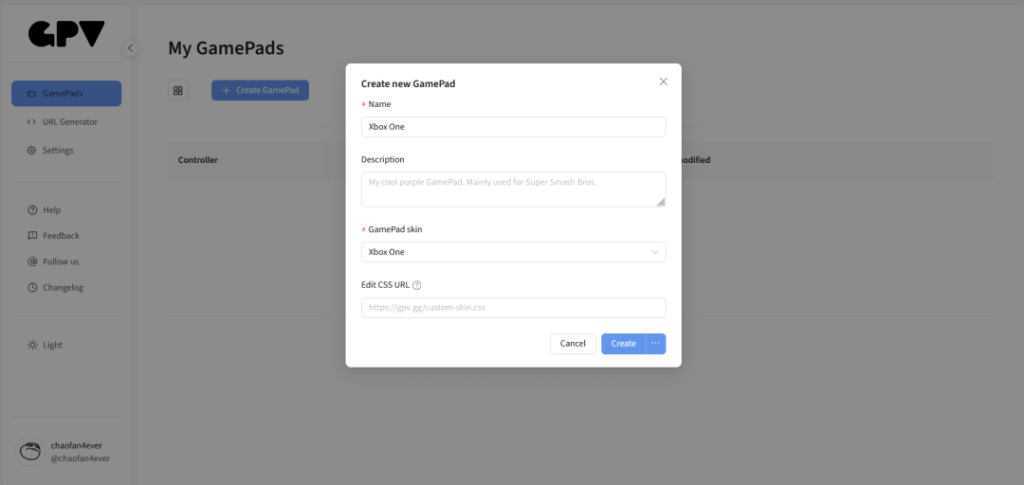View the Changelog
1024x485 pixels.
62,288
